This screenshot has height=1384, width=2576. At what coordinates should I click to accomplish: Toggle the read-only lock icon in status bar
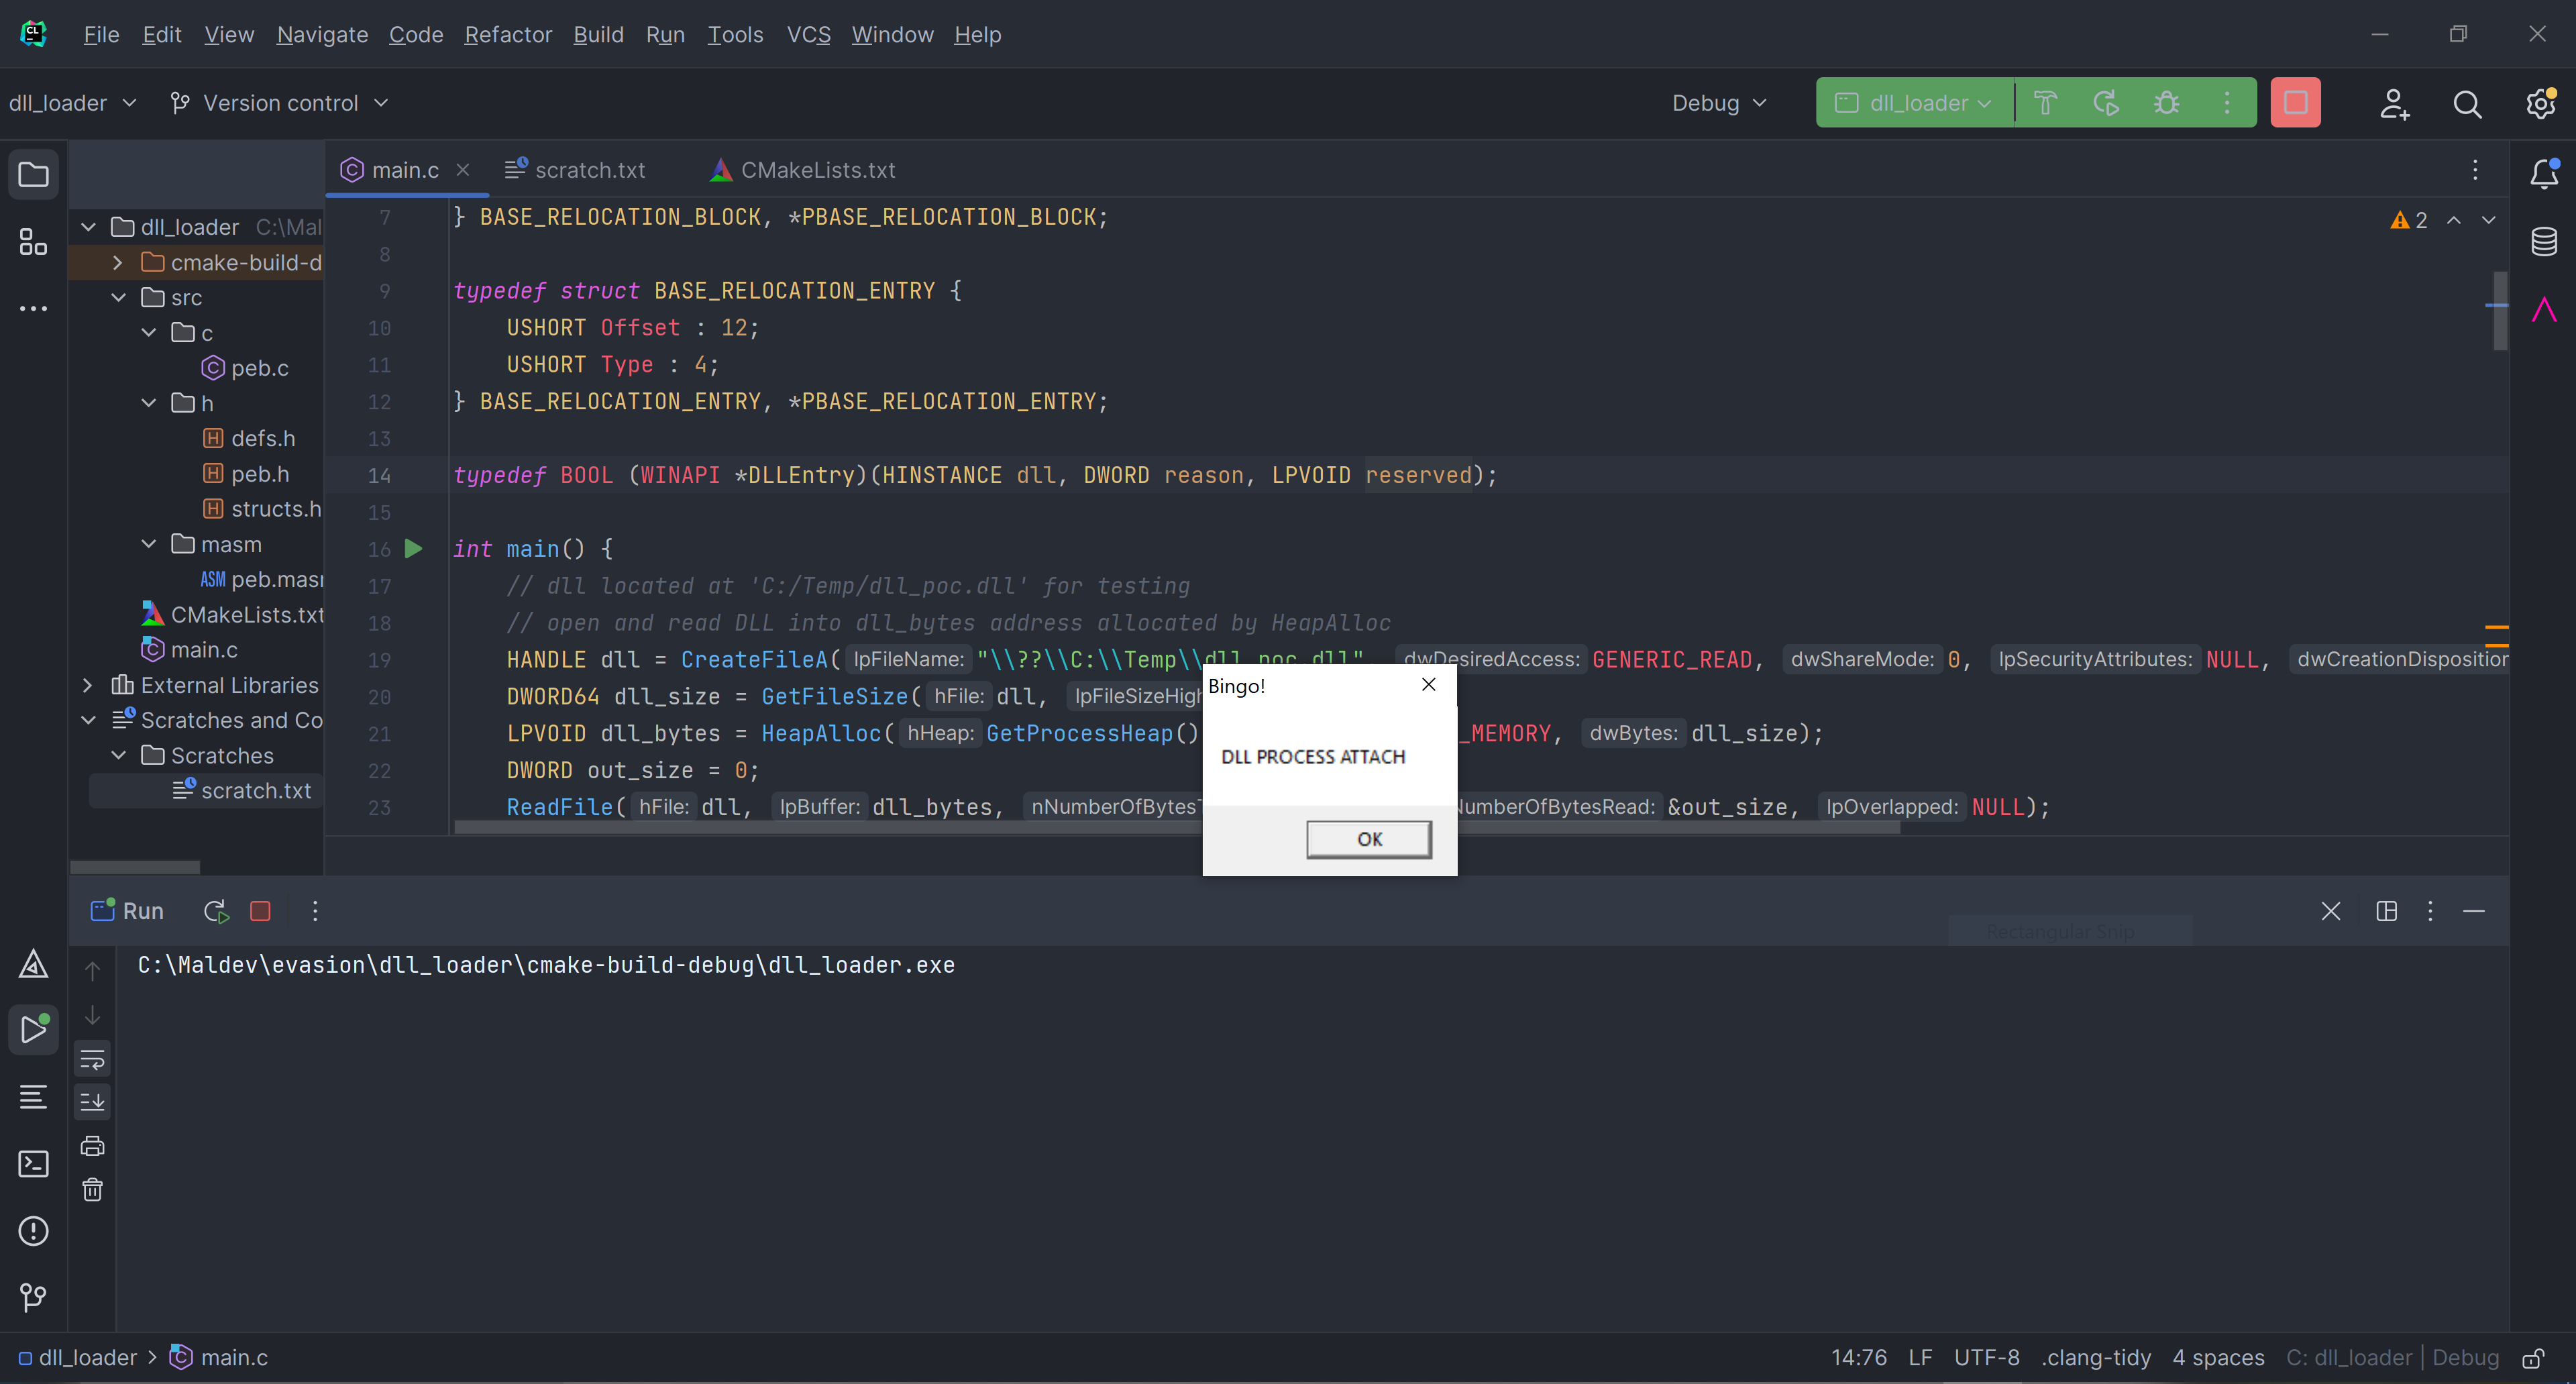coord(2533,1358)
